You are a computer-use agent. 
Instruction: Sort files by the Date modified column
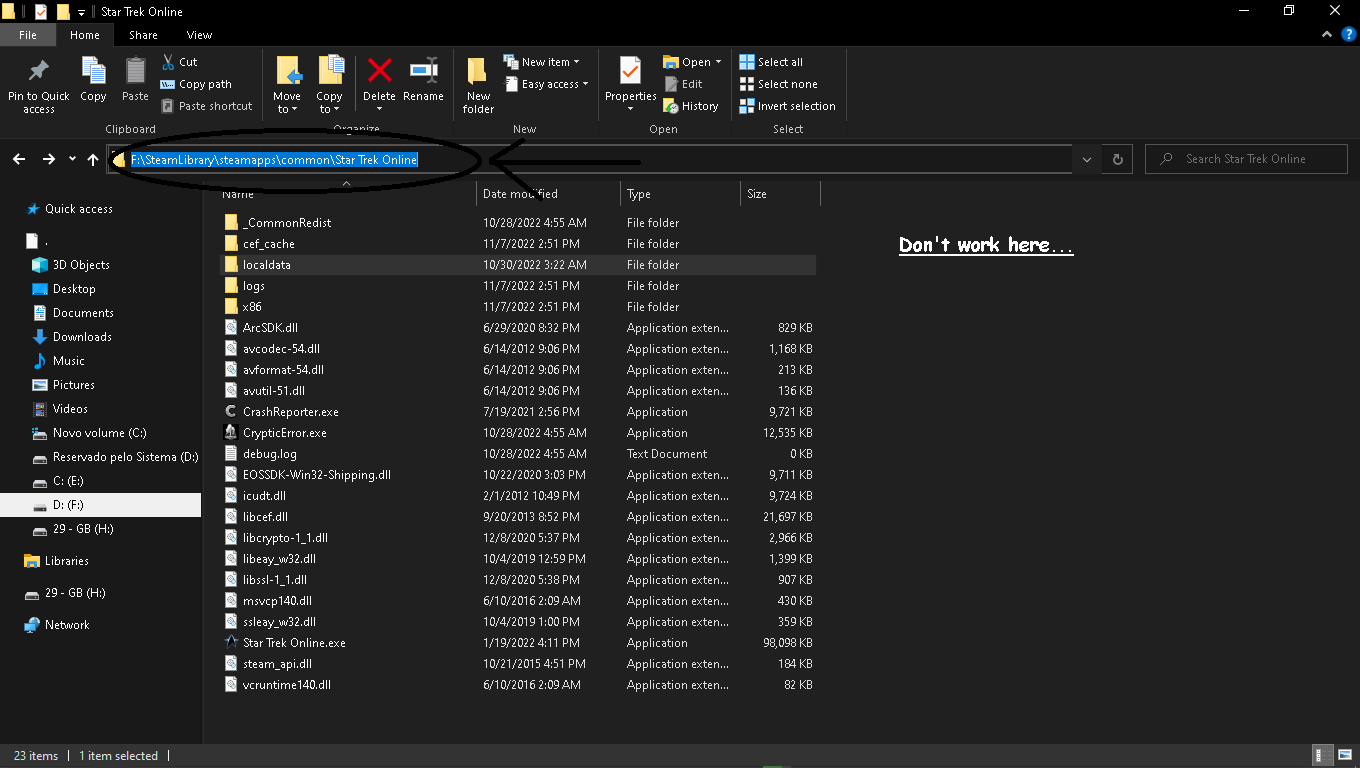(520, 194)
